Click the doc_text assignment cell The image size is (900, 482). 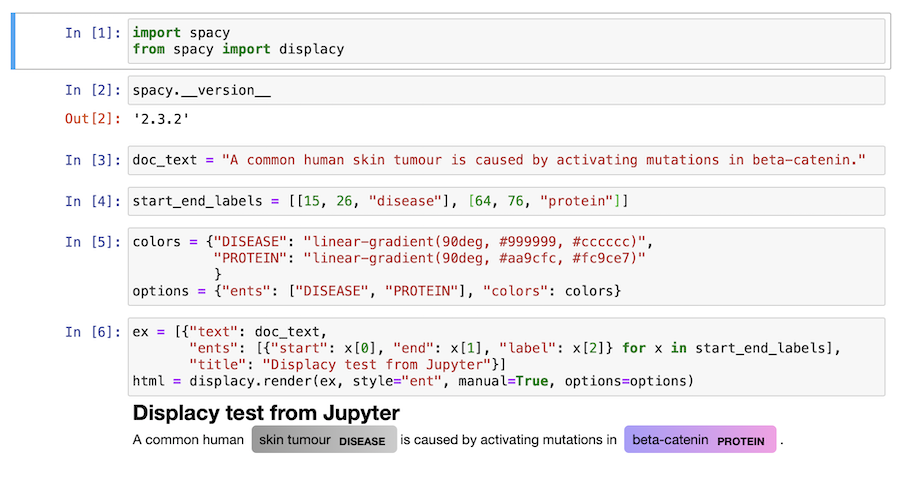click(x=506, y=160)
